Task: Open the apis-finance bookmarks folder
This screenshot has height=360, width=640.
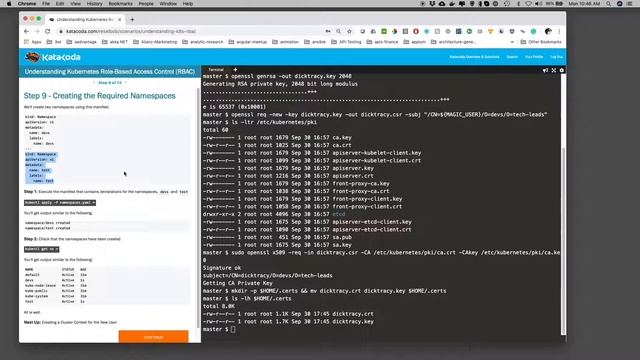Action: [x=382, y=42]
